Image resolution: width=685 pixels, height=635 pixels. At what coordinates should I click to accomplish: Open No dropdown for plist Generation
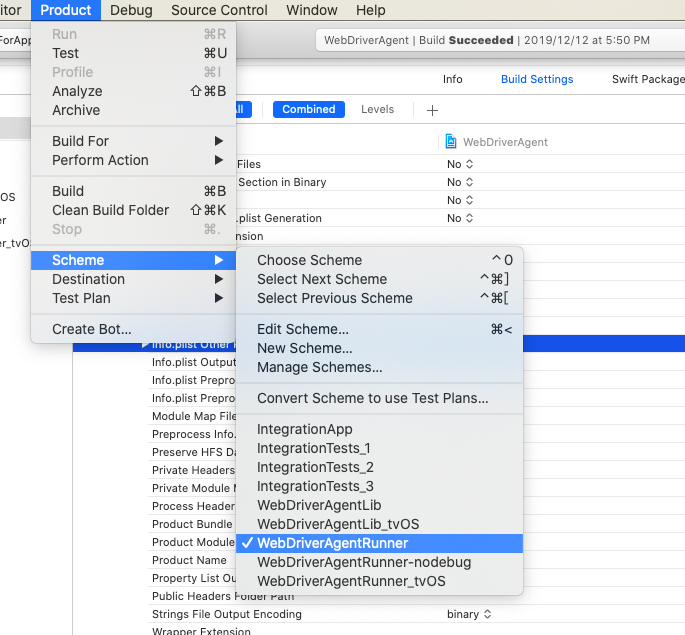(x=460, y=218)
